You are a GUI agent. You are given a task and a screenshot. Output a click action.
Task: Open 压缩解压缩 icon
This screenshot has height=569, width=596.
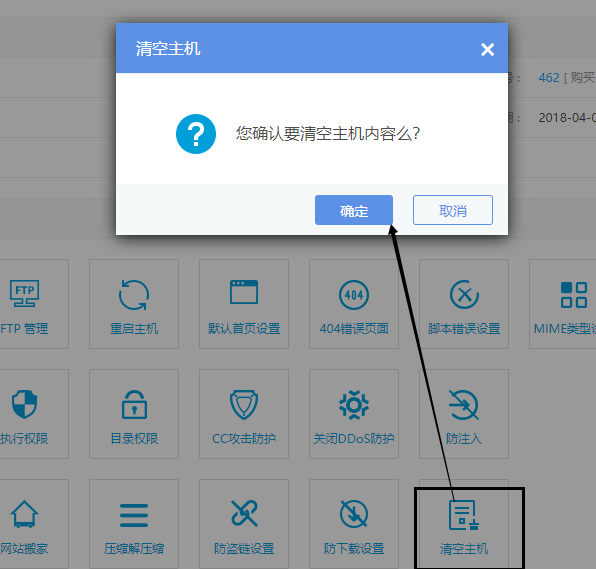[134, 515]
